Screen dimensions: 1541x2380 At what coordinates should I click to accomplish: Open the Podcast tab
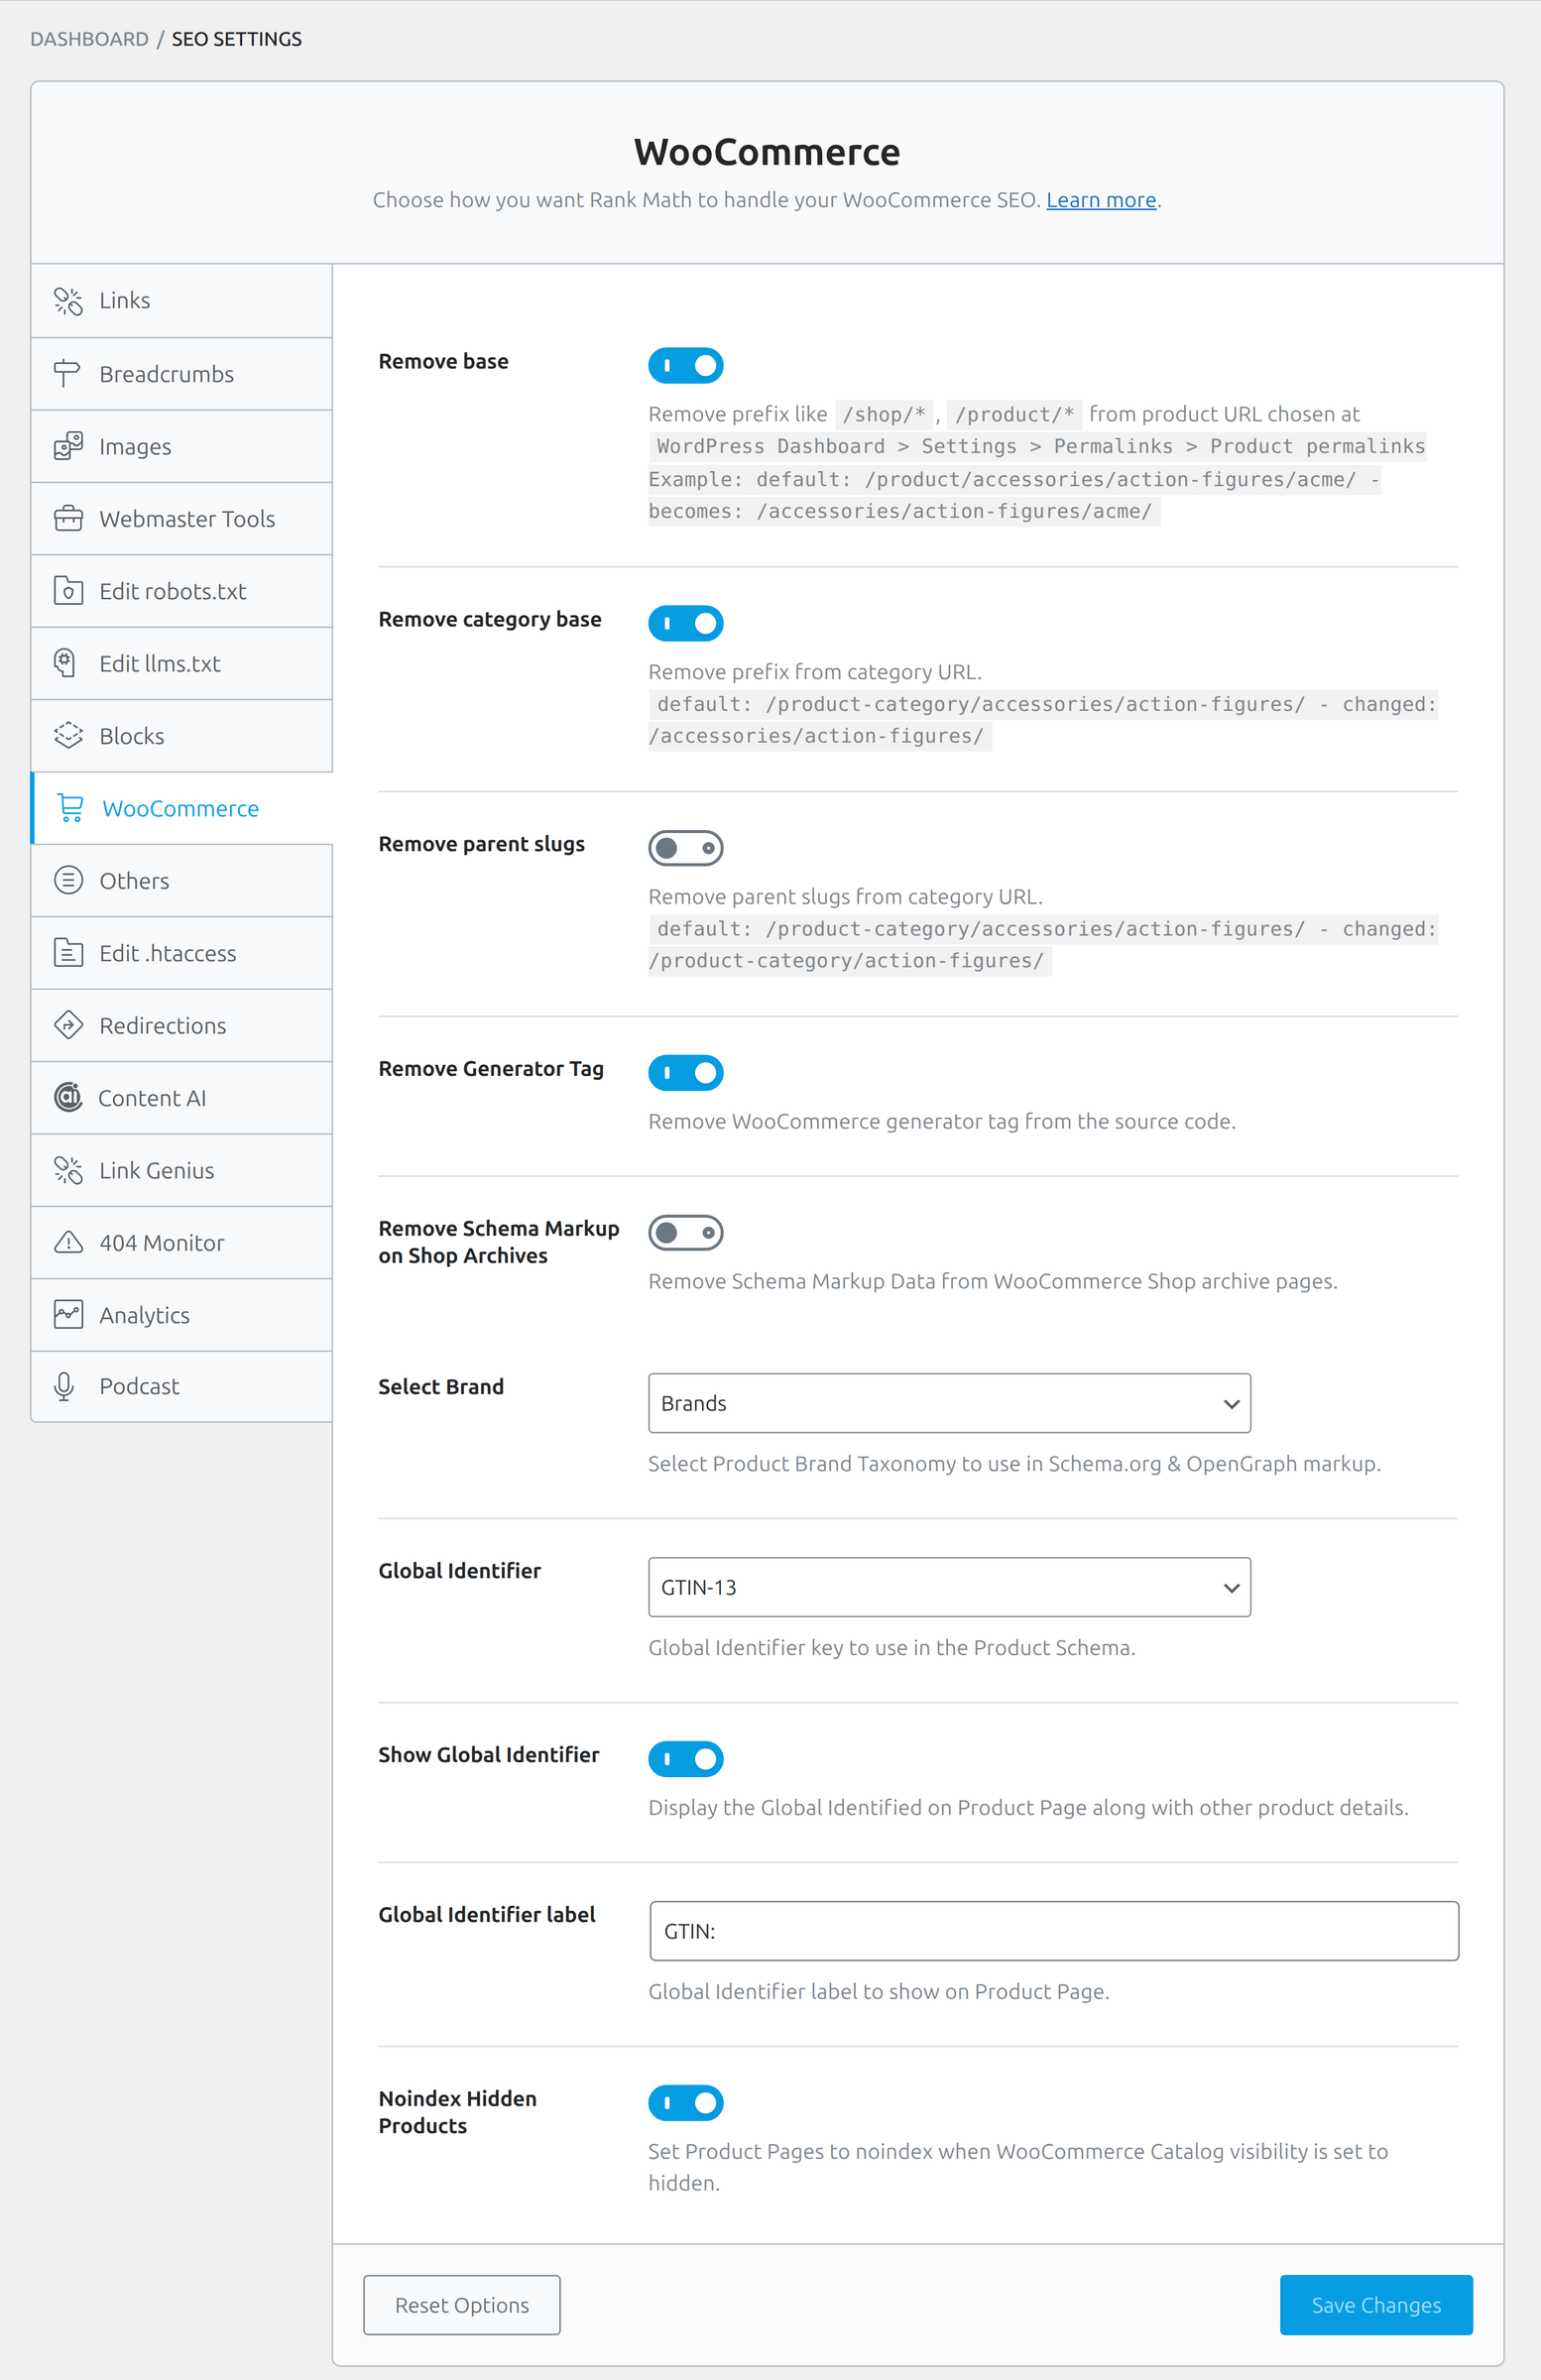(x=182, y=1386)
